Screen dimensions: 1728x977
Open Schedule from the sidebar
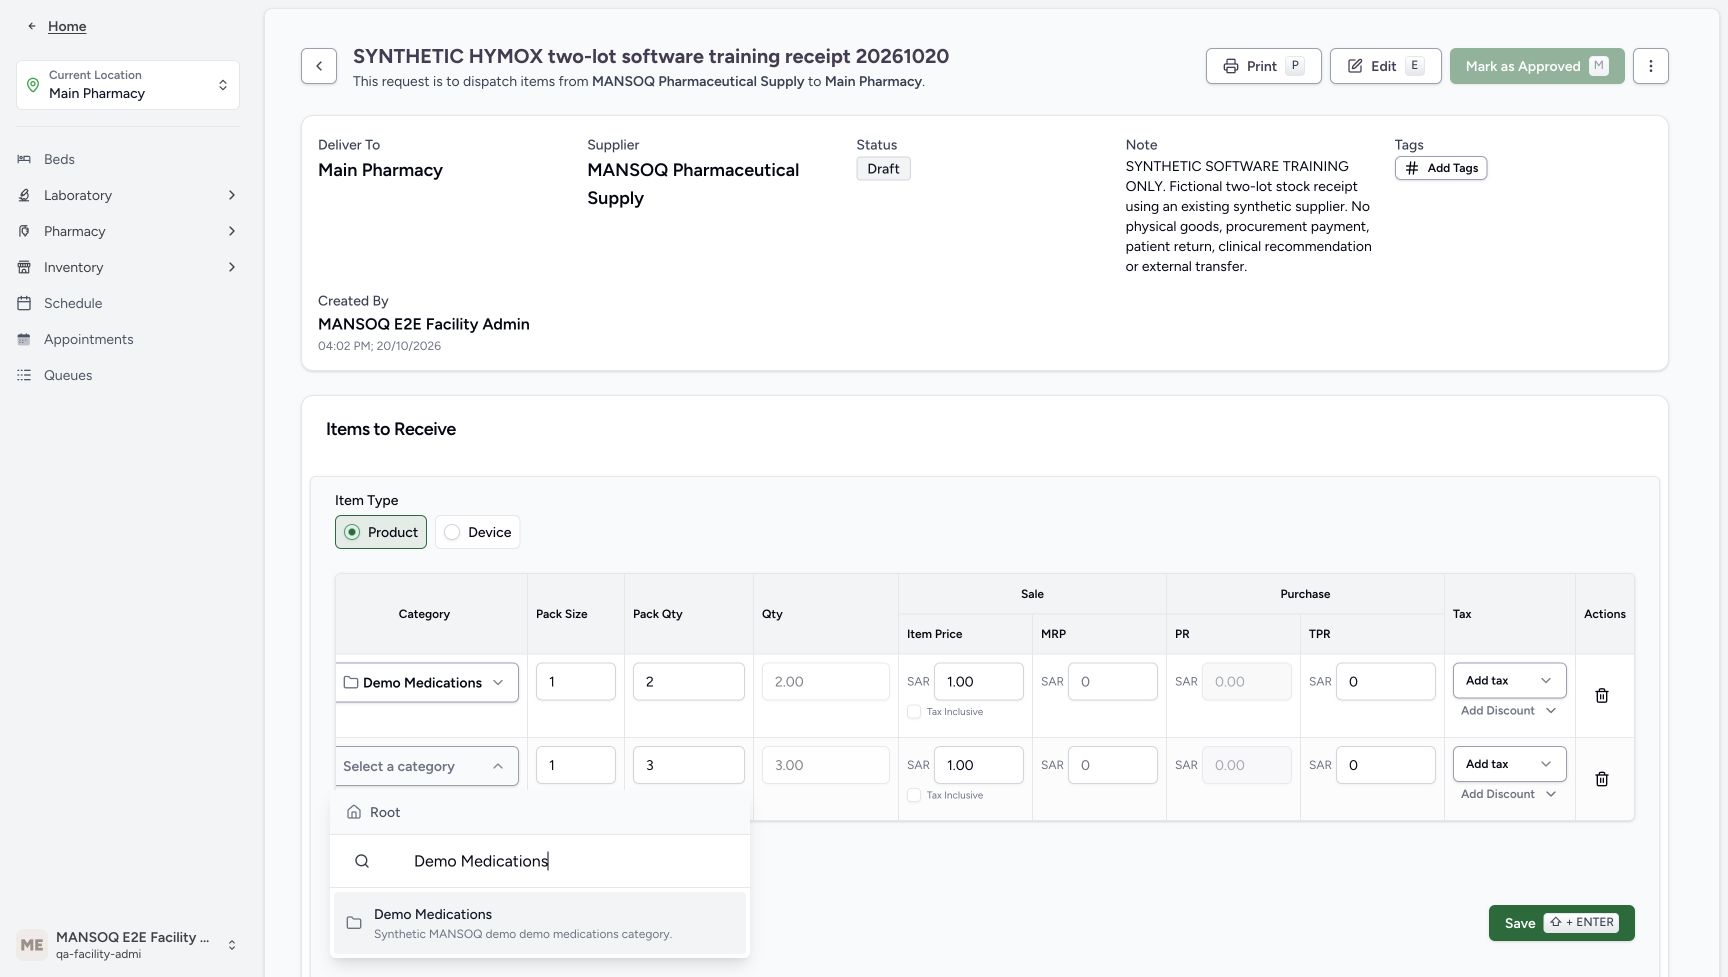(73, 303)
